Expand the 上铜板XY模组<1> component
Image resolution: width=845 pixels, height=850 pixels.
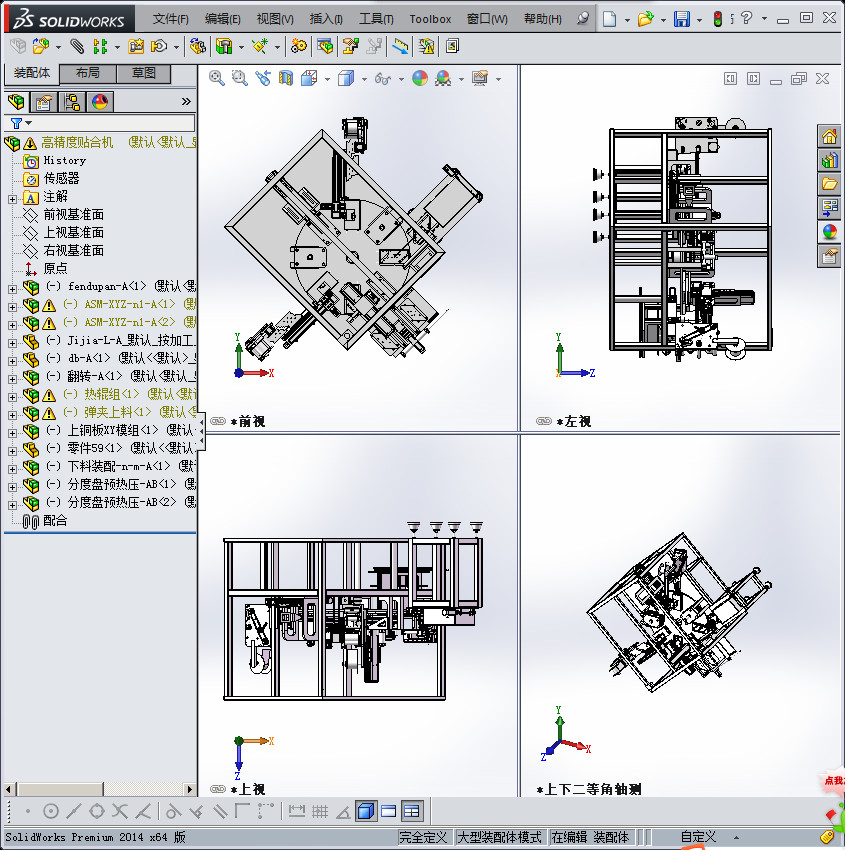(x=12, y=433)
